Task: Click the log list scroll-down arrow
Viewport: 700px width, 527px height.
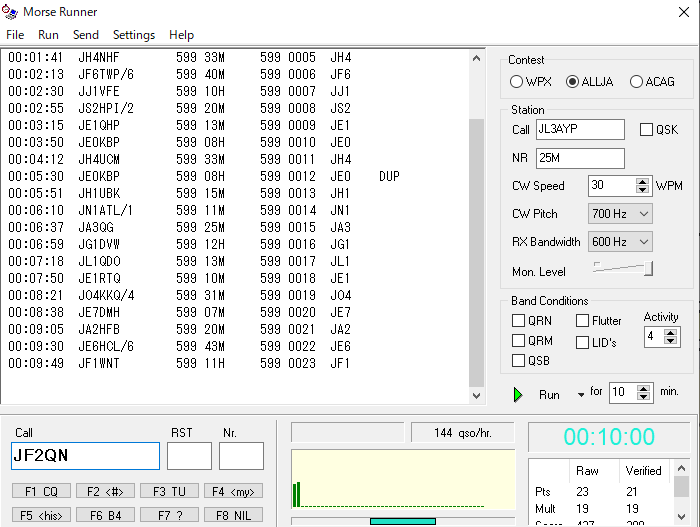Action: coord(476,395)
